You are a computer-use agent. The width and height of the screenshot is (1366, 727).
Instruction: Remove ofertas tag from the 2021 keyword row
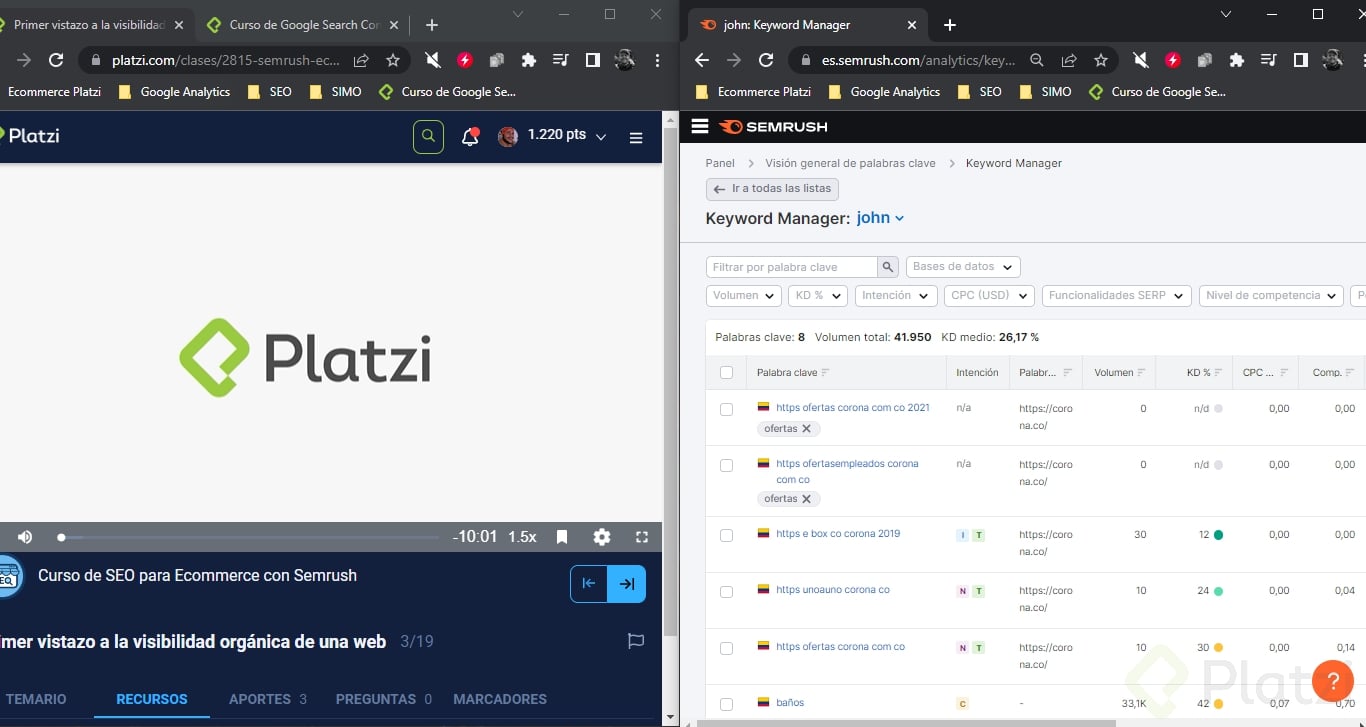tap(806, 429)
